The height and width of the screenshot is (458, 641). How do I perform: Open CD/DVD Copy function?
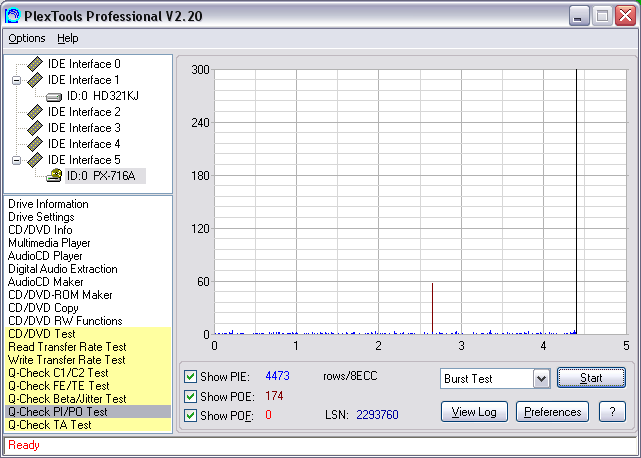pos(43,308)
